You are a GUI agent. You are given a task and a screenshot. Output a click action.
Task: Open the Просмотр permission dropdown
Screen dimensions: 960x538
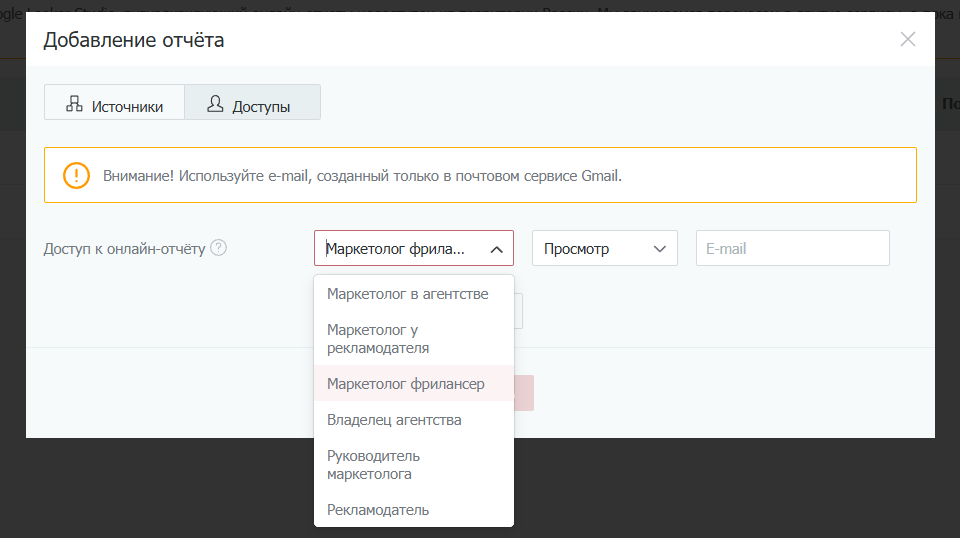click(x=604, y=248)
